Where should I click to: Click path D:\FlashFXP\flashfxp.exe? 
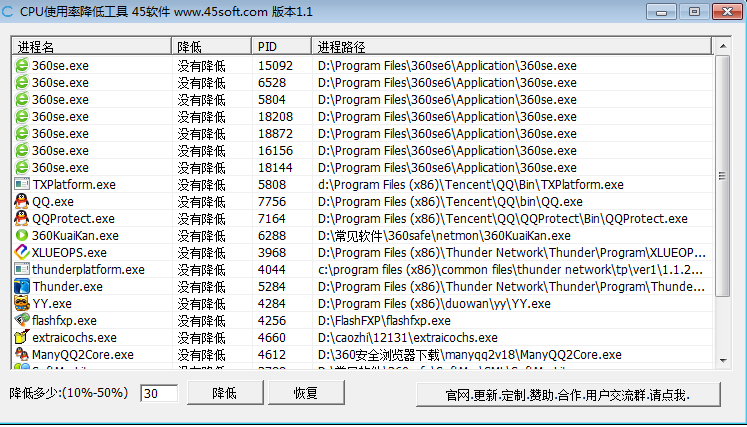point(384,321)
